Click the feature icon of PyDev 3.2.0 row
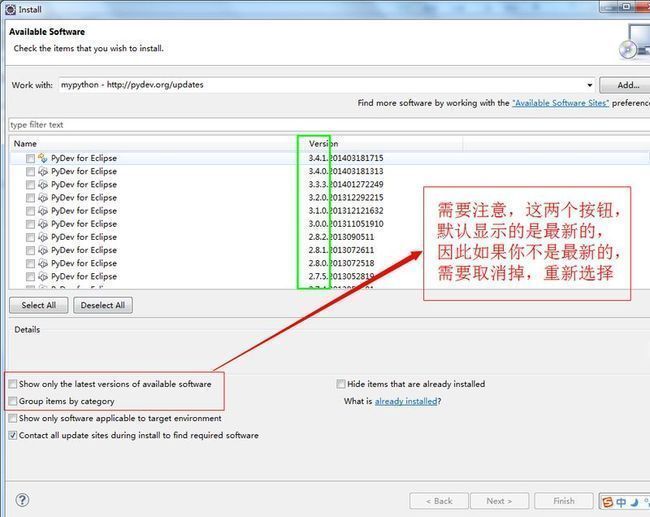This screenshot has height=517, width=650. [x=43, y=198]
